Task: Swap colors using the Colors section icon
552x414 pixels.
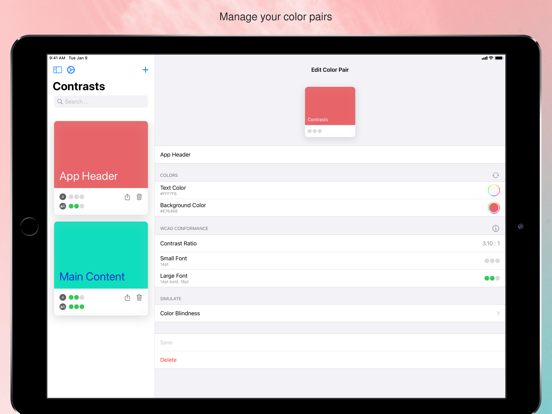Action: point(495,175)
